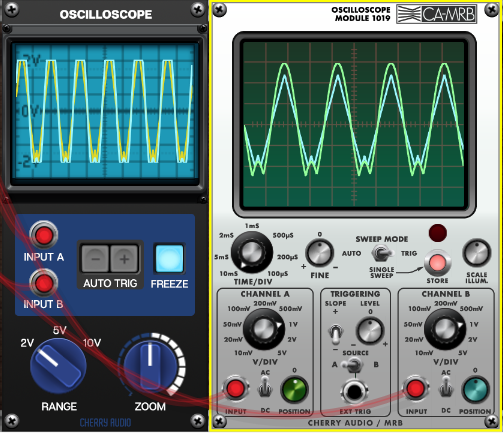
Task: Click the Auto Trig minus button
Action: click(x=95, y=259)
